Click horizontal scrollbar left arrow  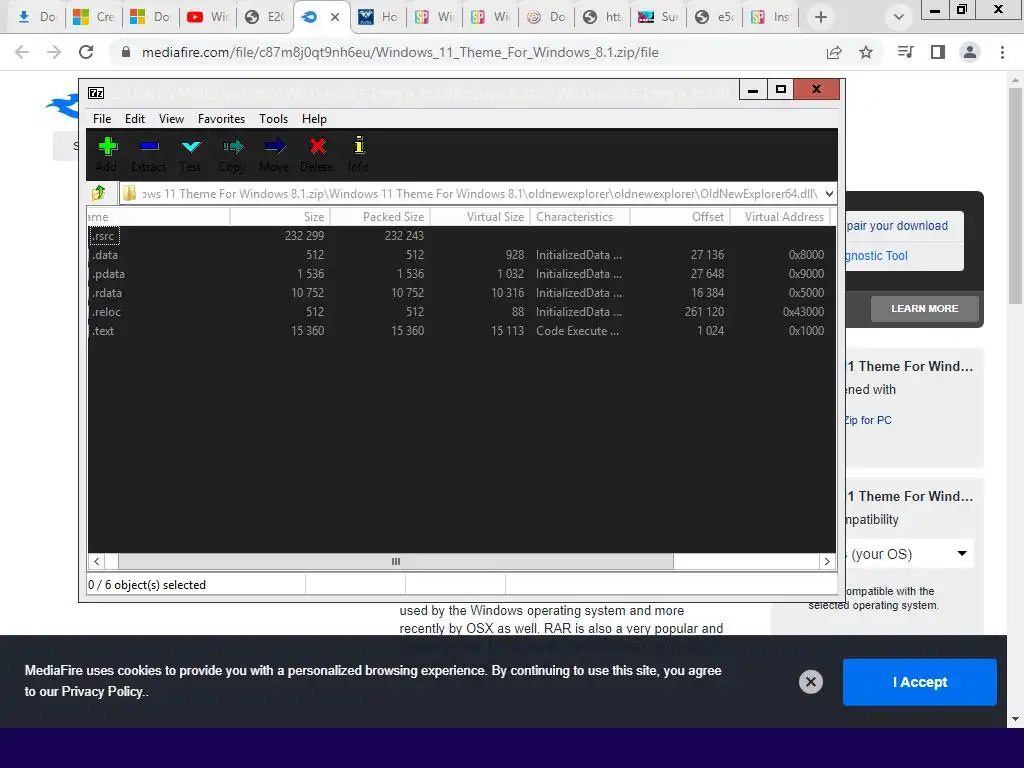[97, 562]
